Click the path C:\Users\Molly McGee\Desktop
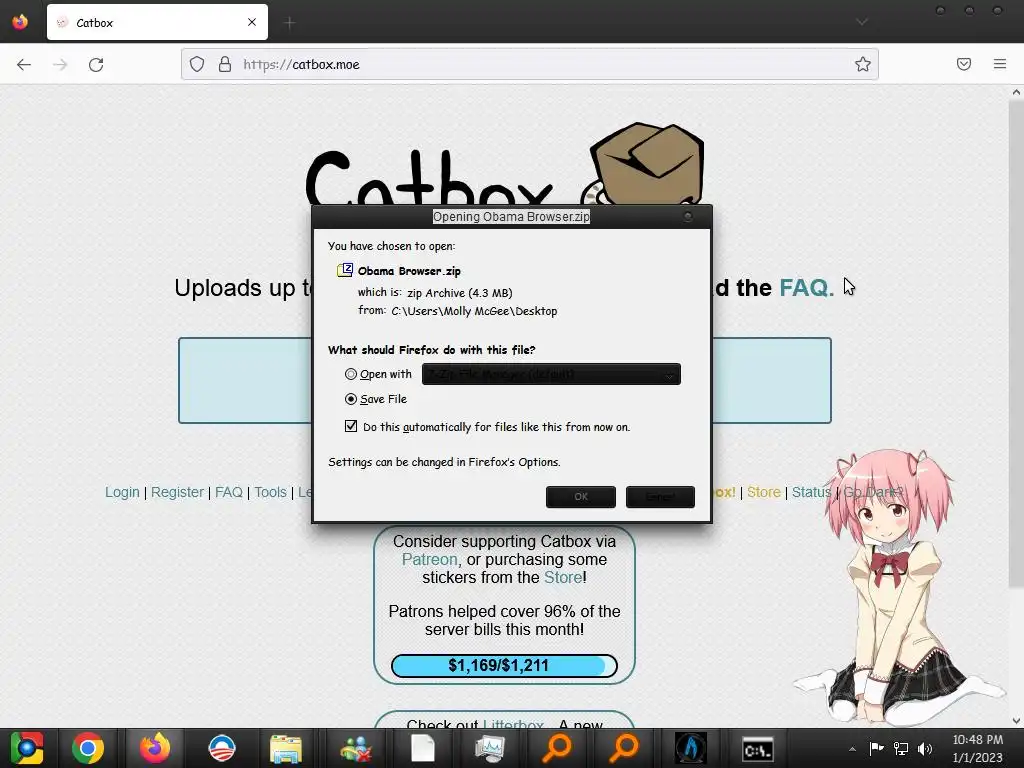Viewport: 1024px width, 768px height. coord(474,311)
